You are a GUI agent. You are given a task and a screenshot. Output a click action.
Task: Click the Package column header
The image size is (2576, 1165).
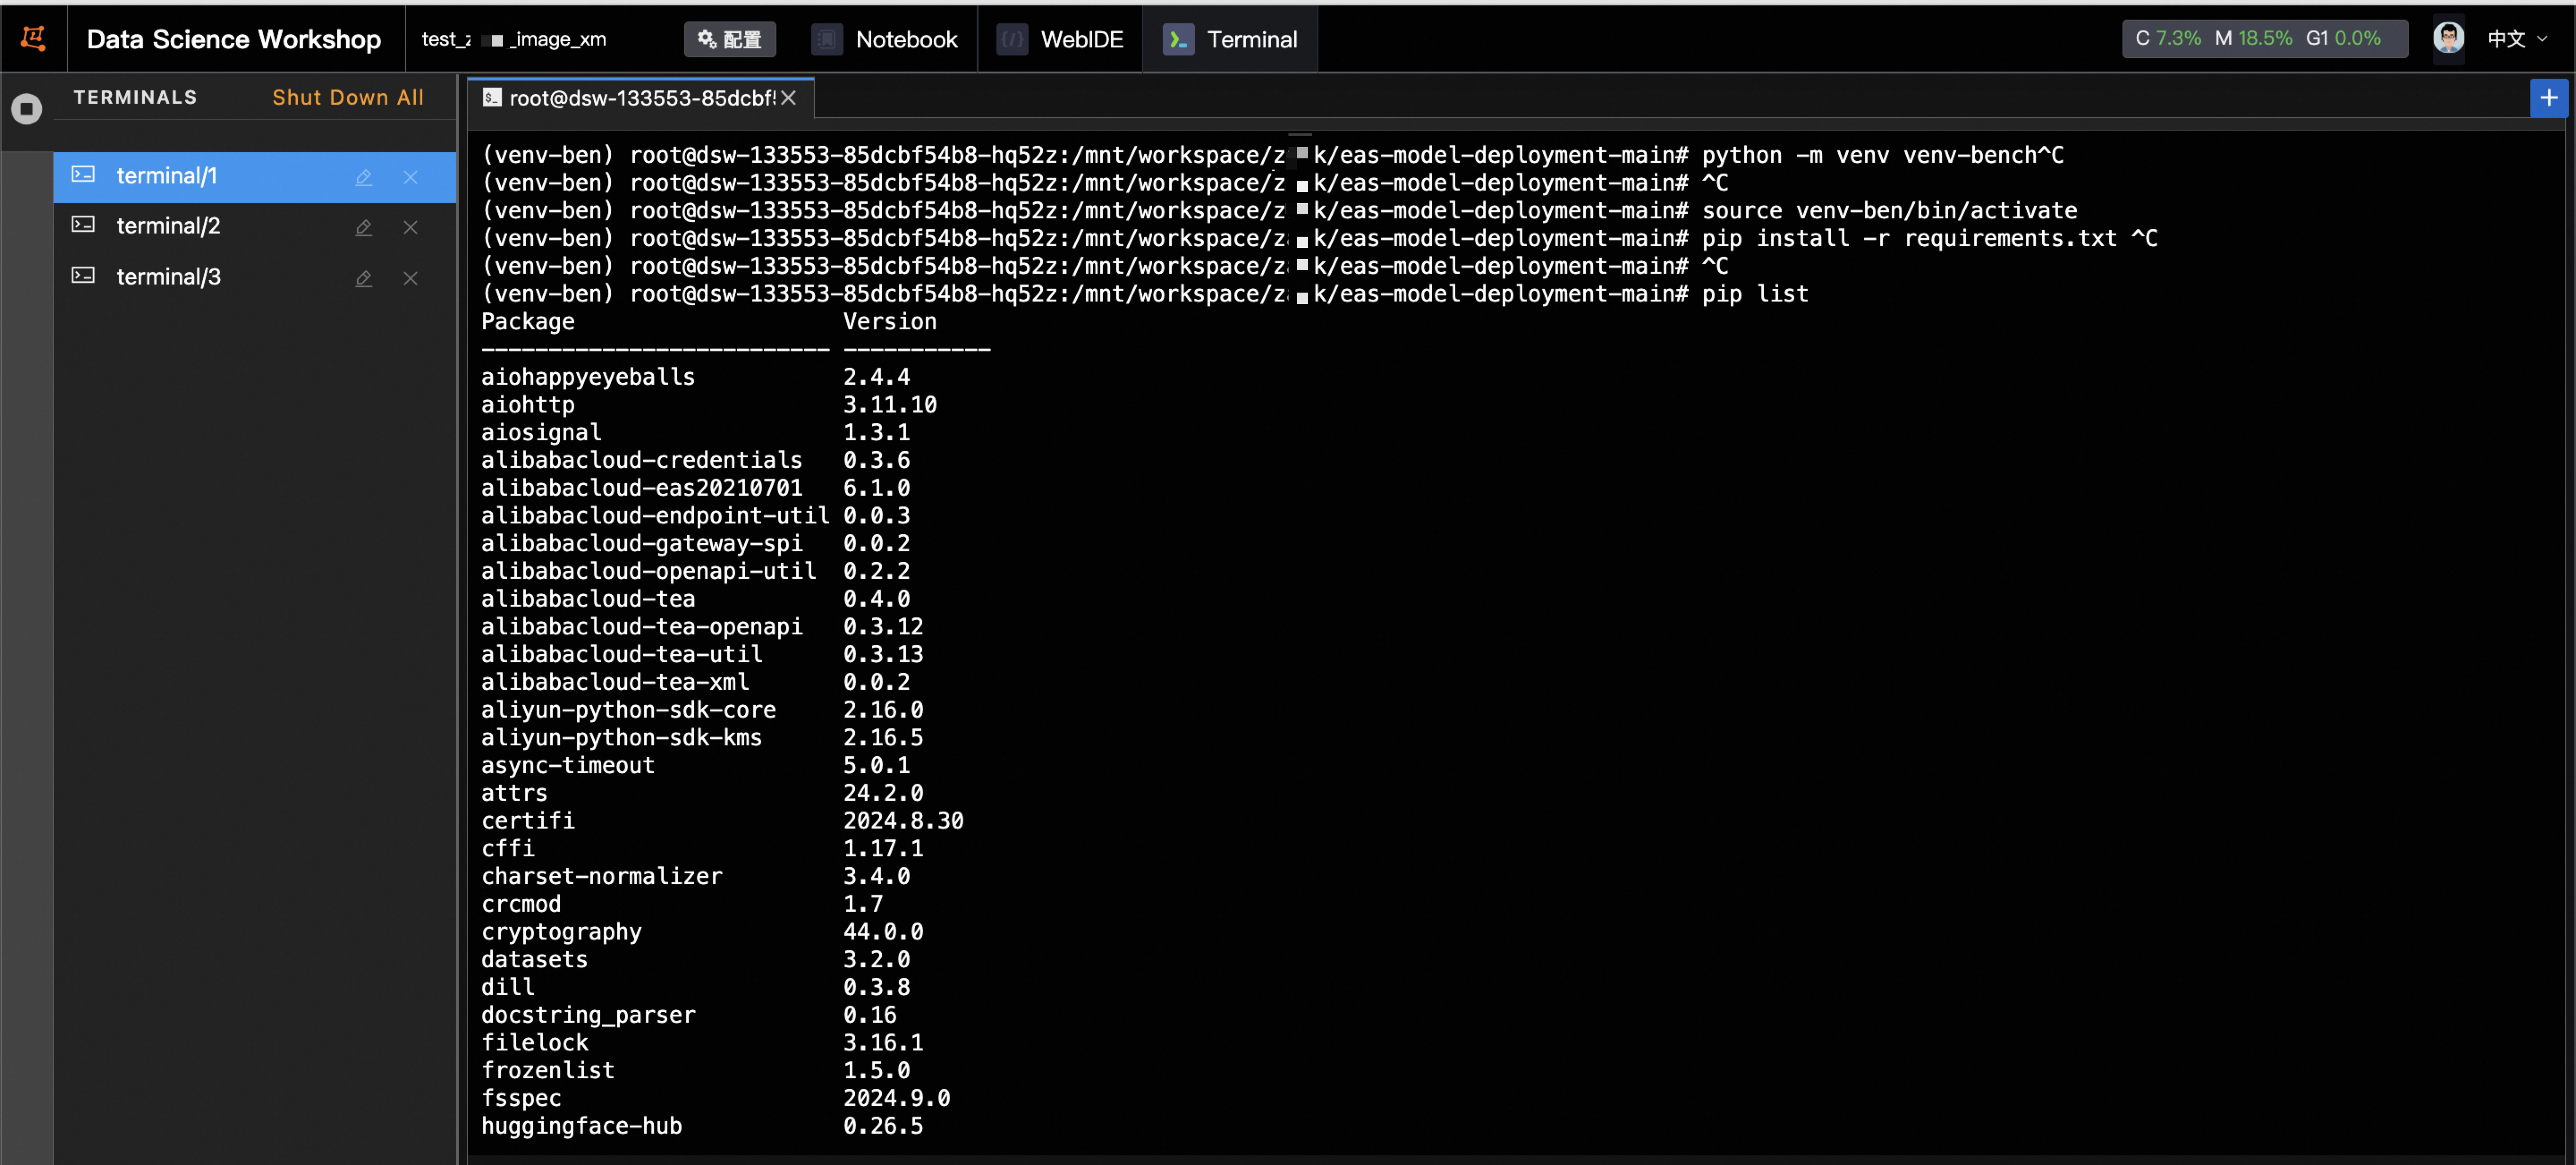coord(528,322)
